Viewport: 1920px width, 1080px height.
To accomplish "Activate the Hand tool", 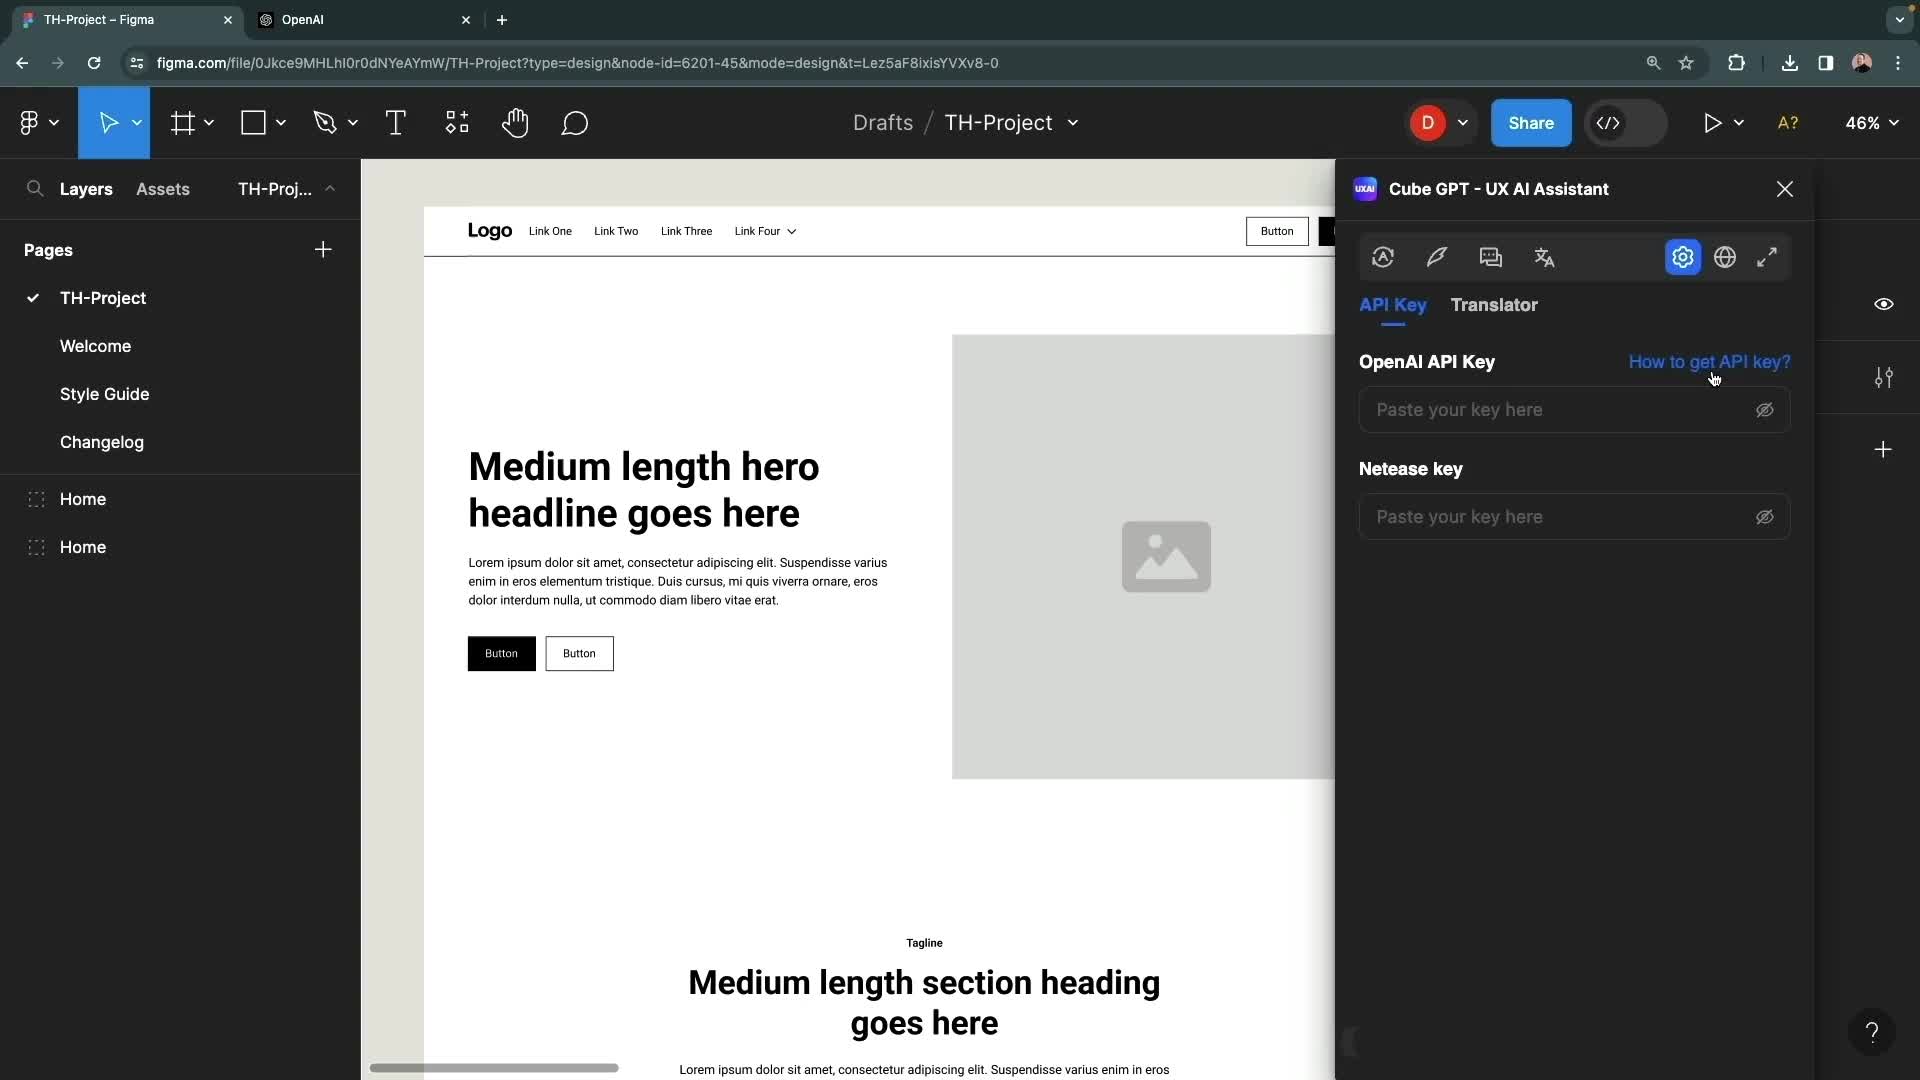I will (515, 123).
